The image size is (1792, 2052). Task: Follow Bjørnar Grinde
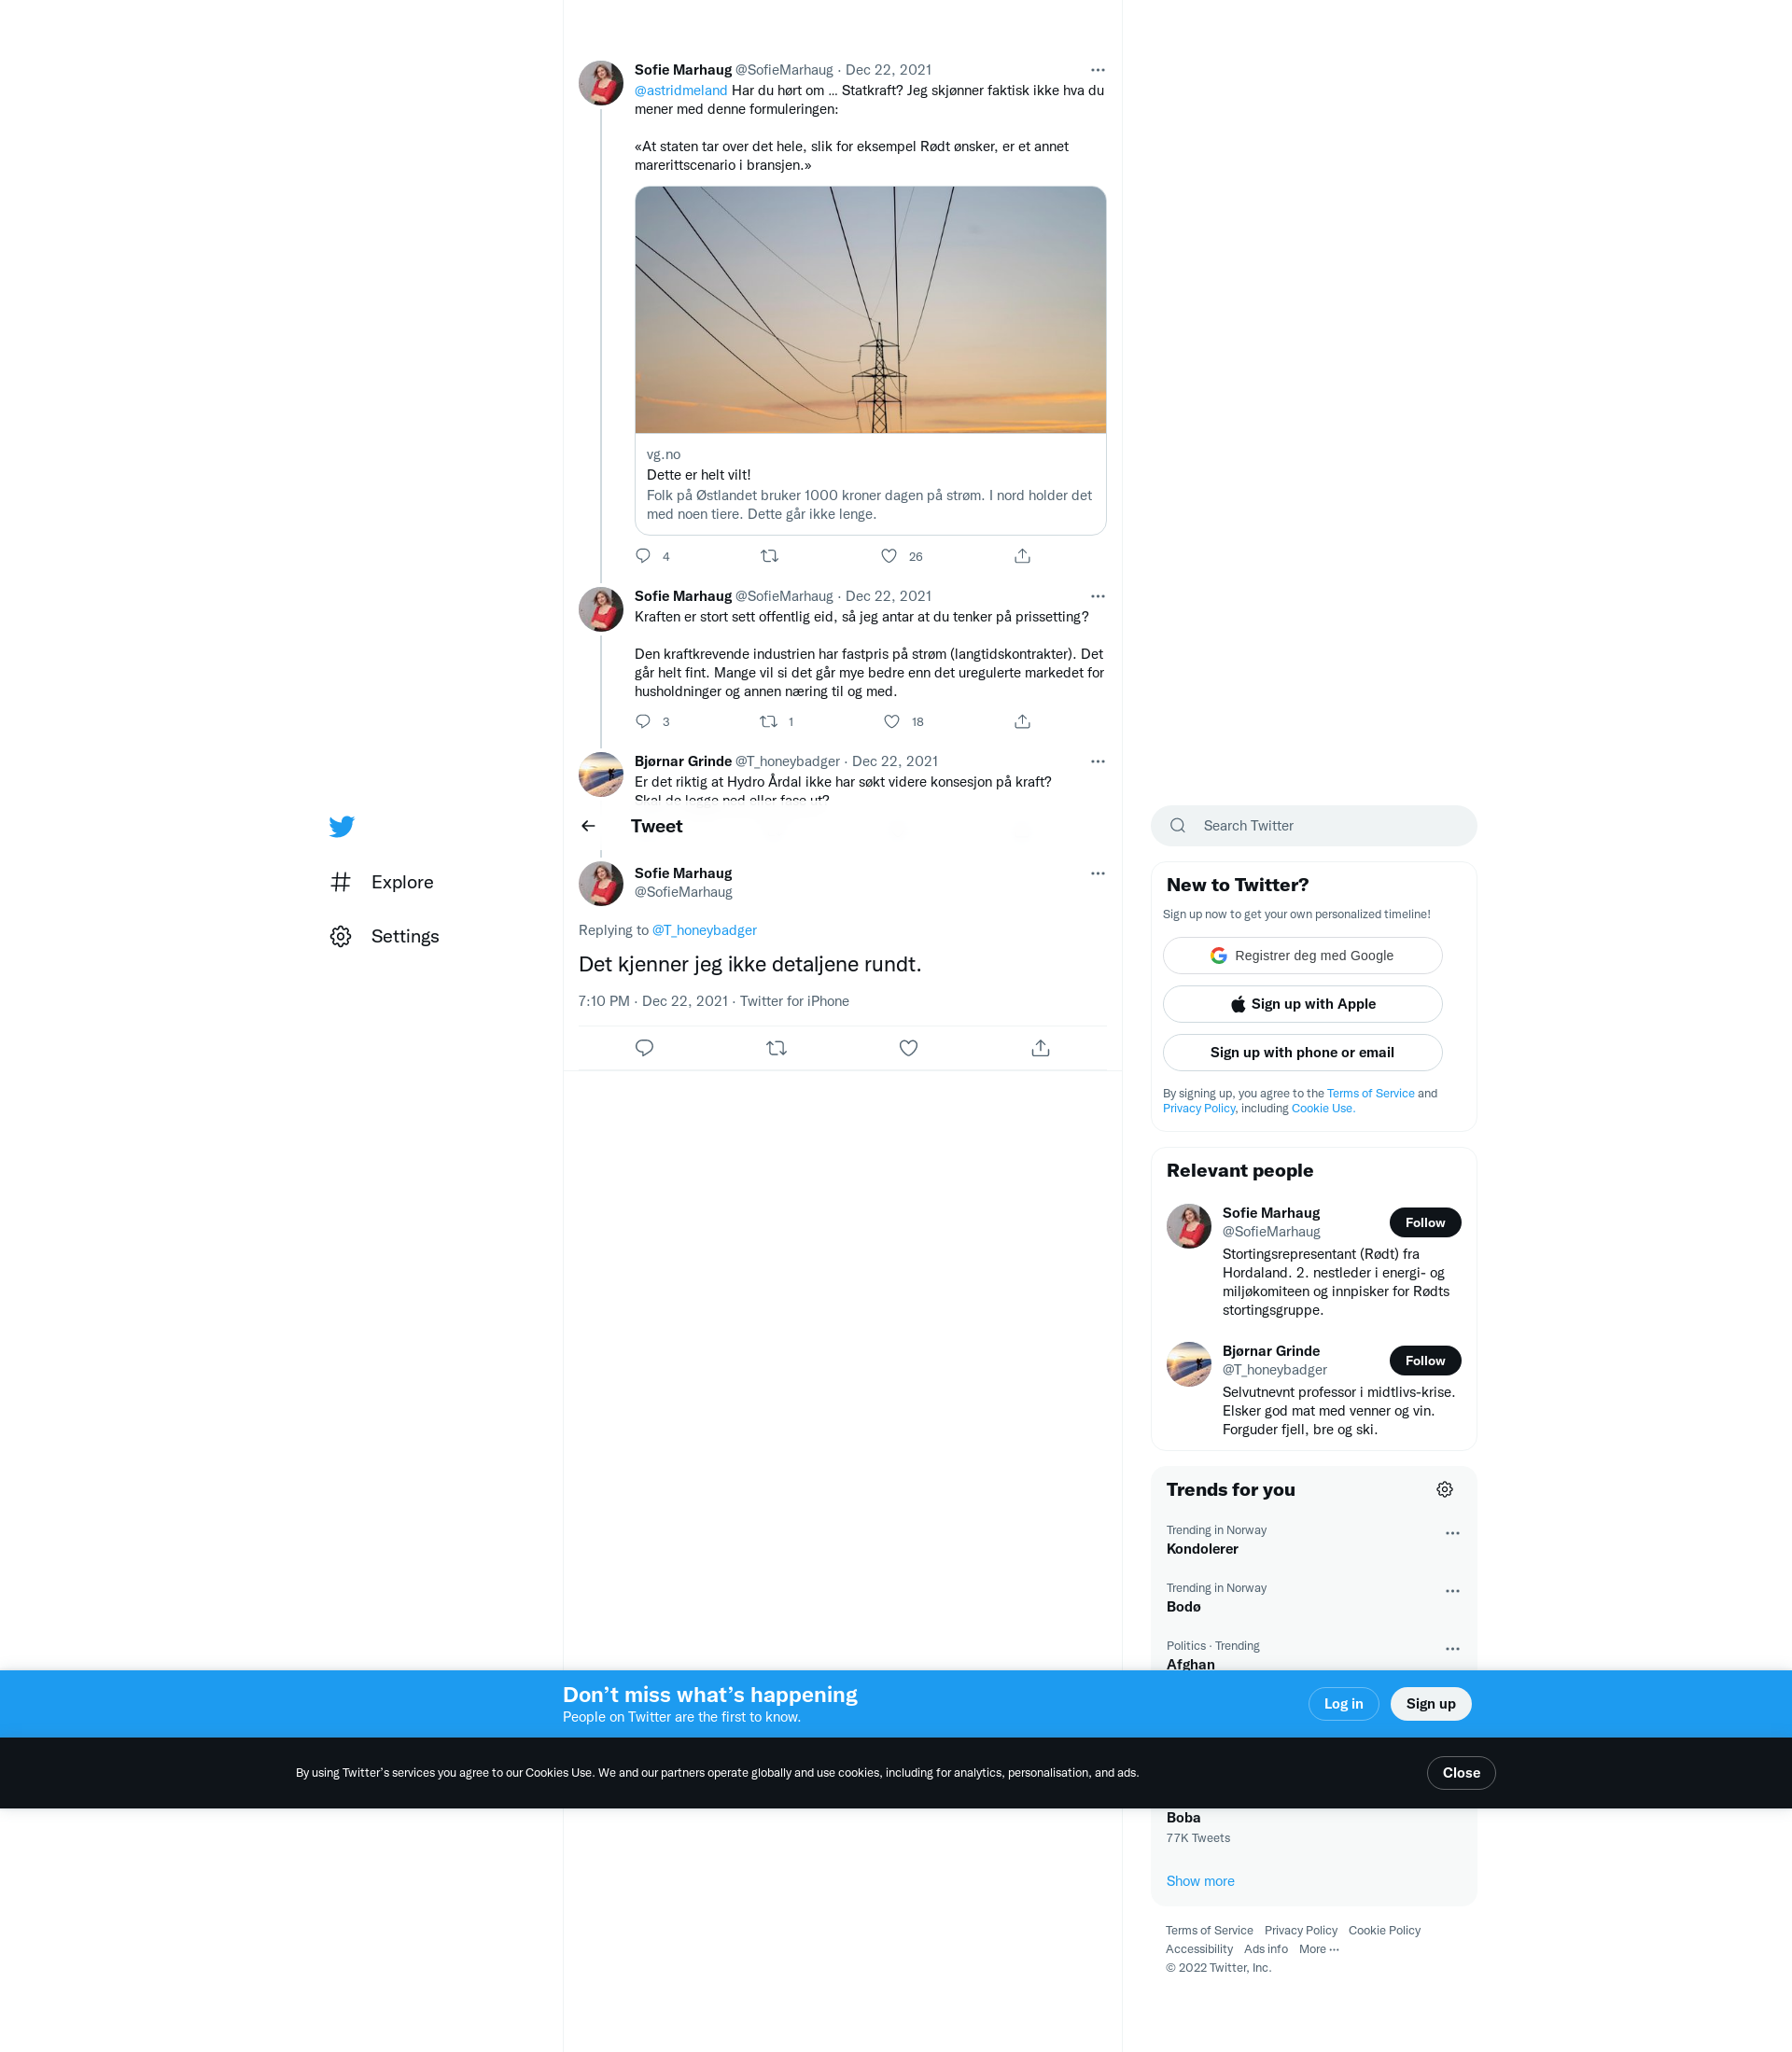[1424, 1361]
